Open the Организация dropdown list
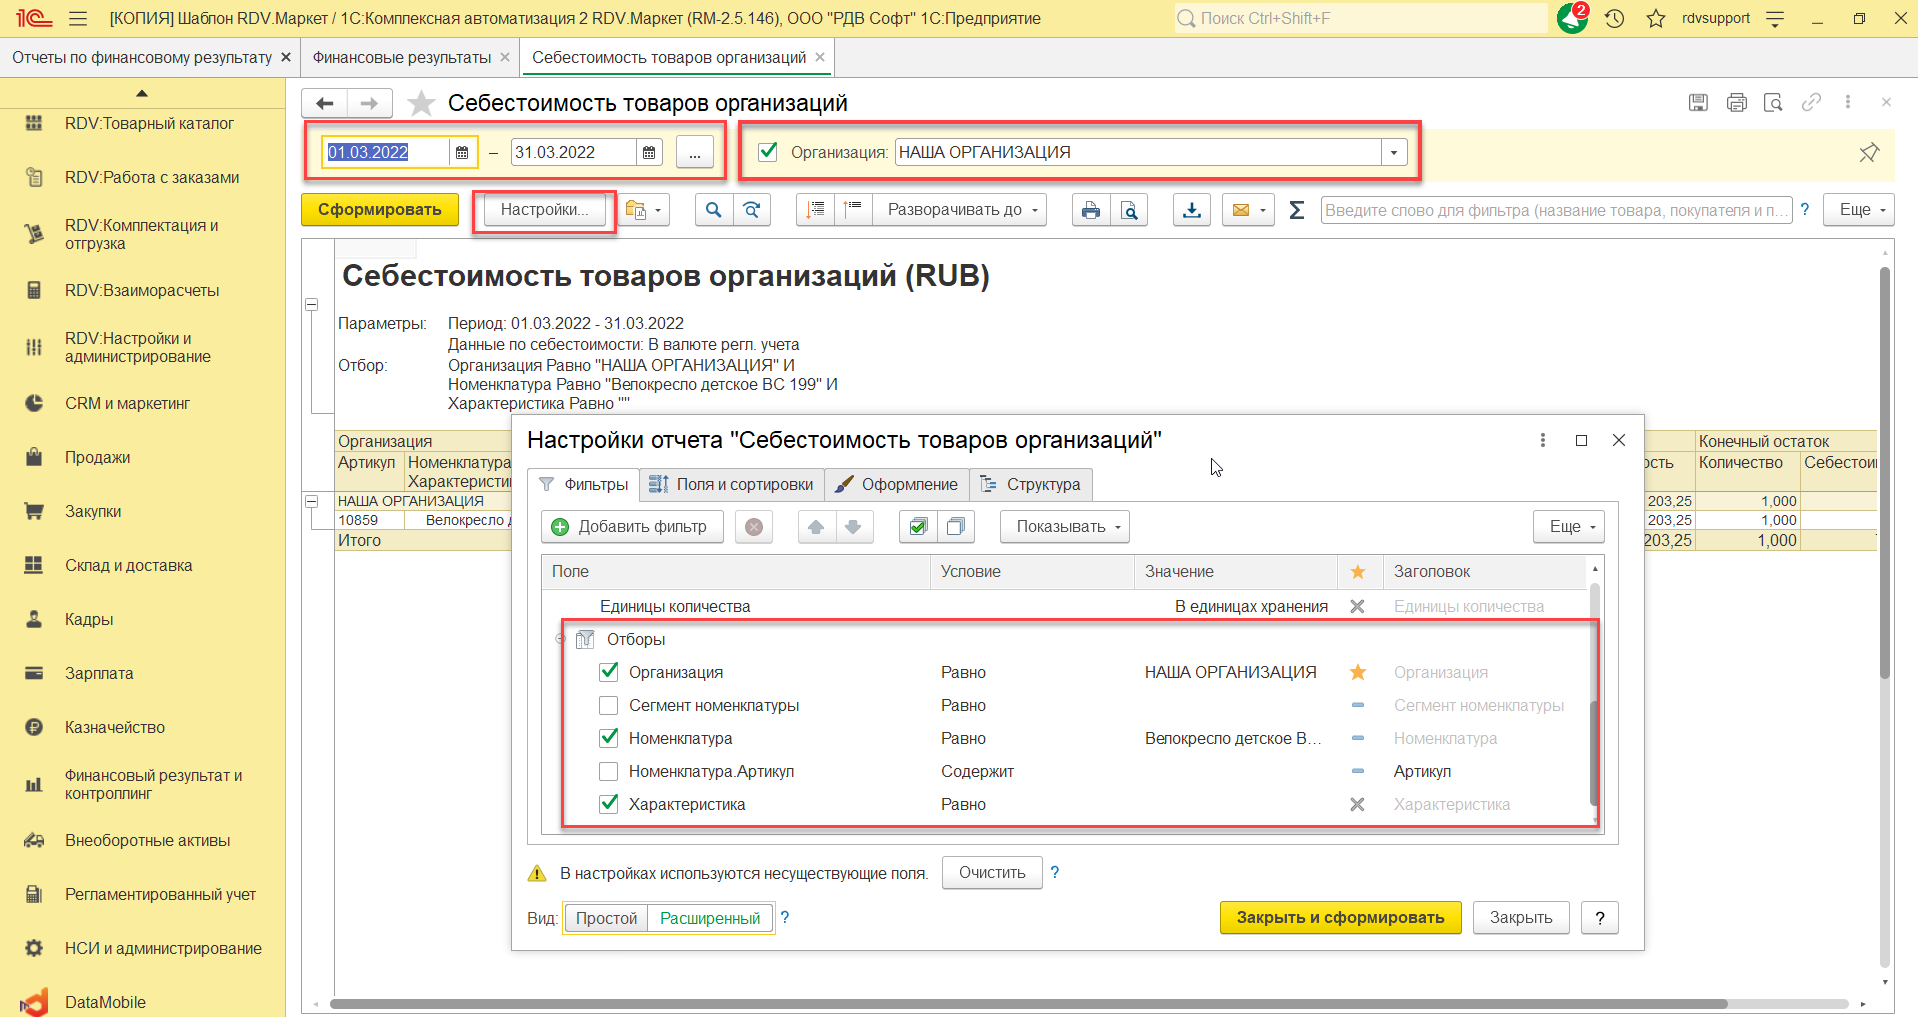Screen dimensions: 1918x1017 [x=1394, y=153]
